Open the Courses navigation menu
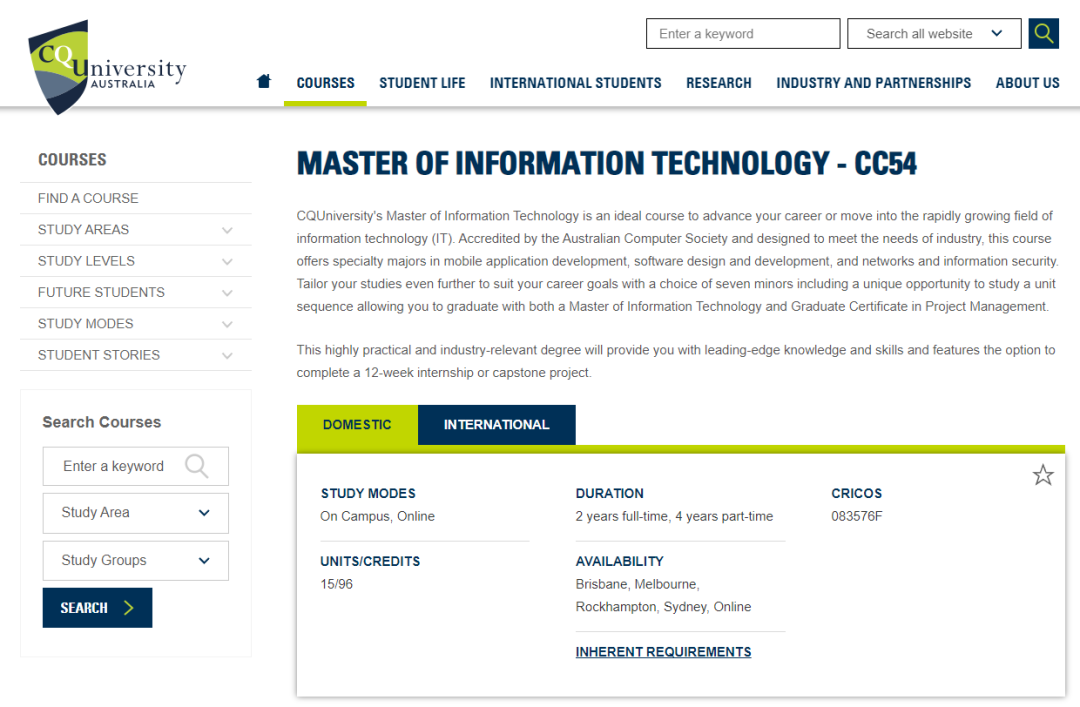The image size is (1080, 707). coord(325,83)
